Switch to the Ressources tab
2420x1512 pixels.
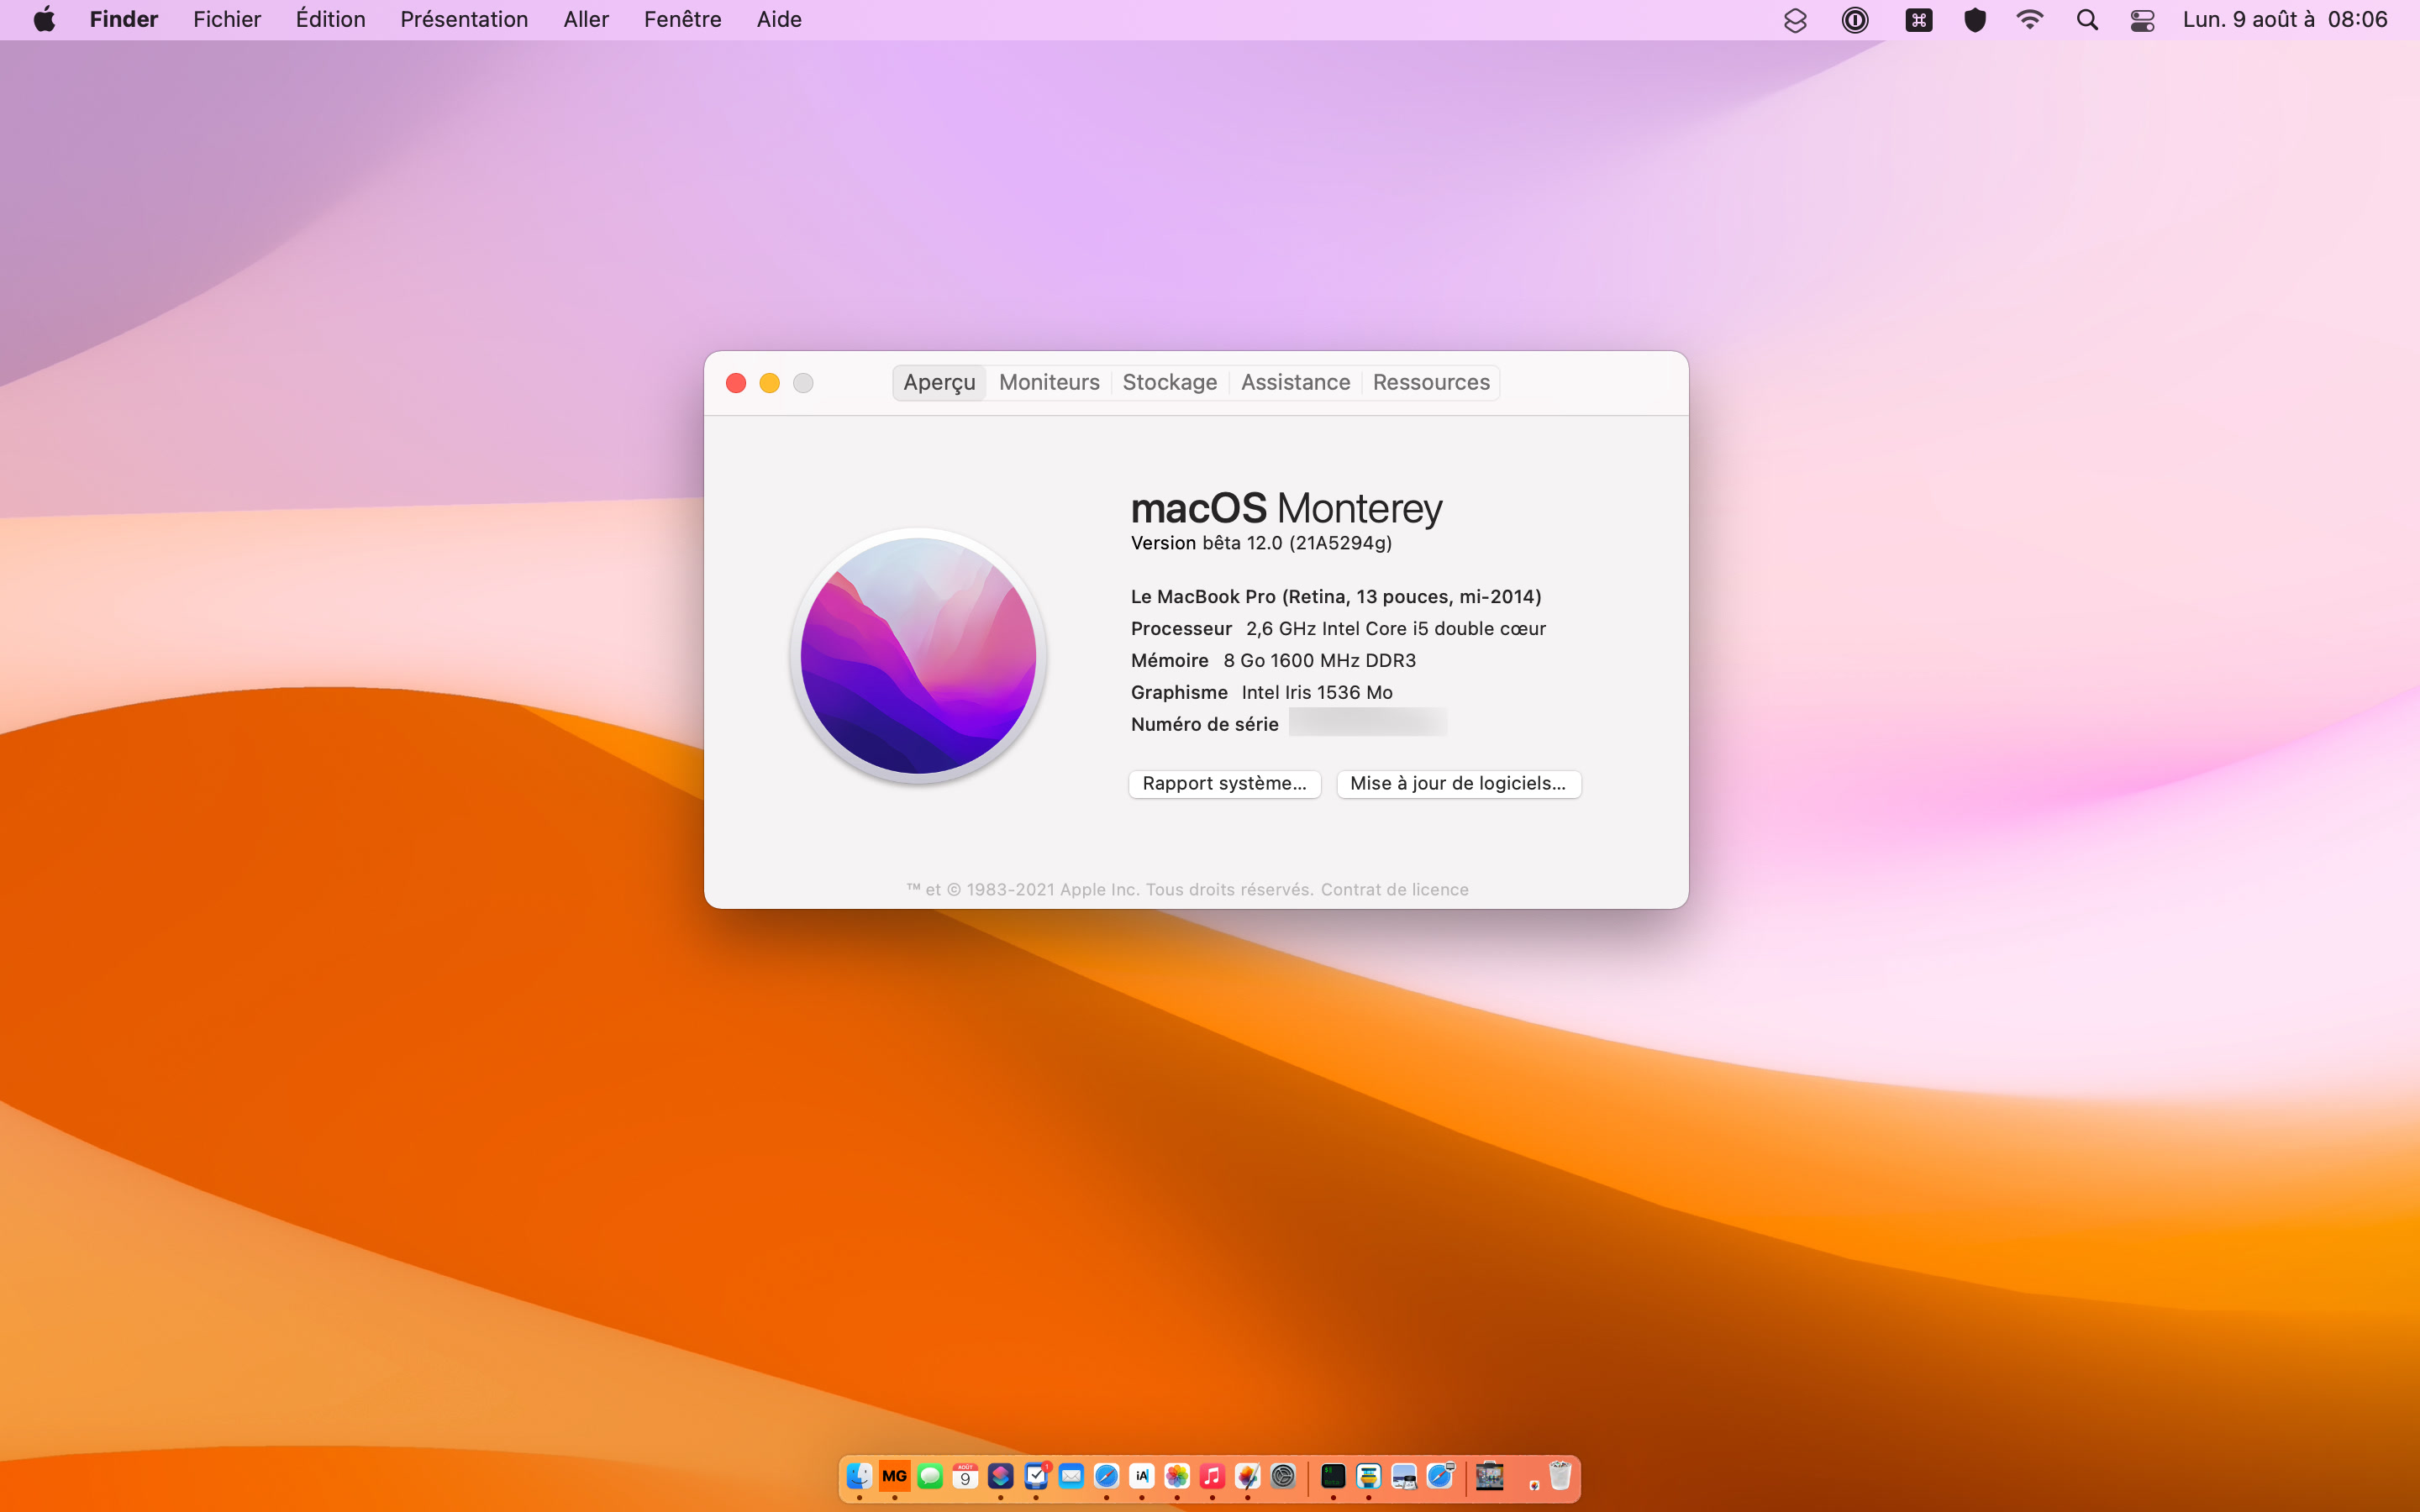click(1431, 382)
